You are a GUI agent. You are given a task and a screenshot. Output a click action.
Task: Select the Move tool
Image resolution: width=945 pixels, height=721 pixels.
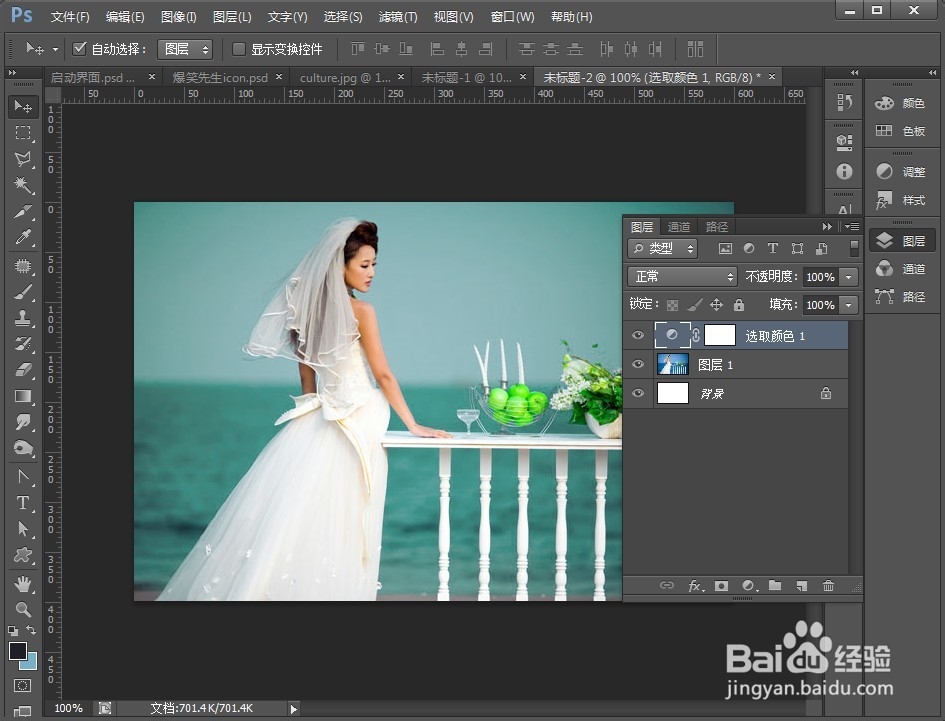(23, 107)
